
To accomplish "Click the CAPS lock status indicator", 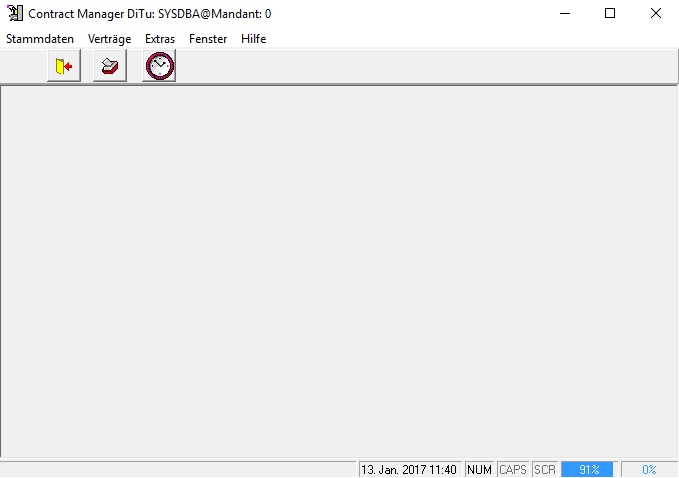I will coord(513,469).
